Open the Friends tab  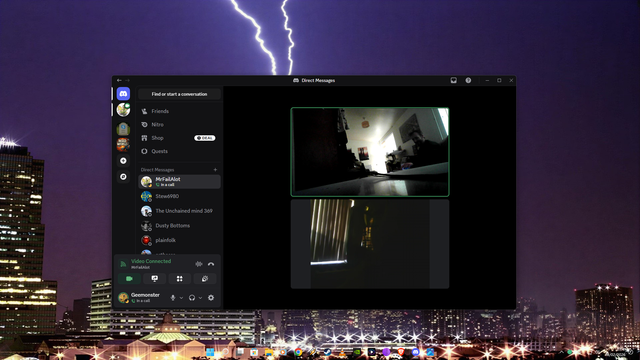[179, 111]
